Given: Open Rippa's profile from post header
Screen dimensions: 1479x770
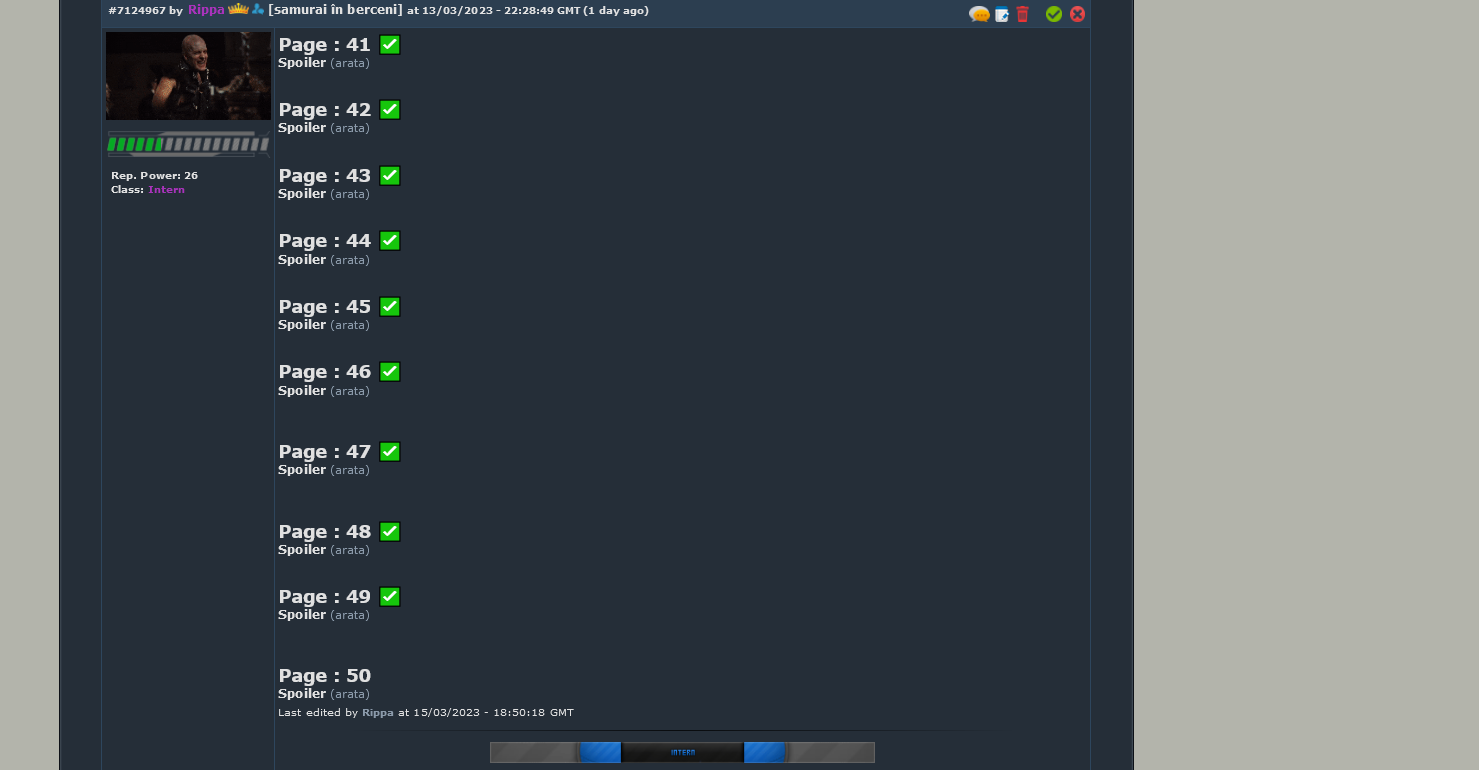Looking at the screenshot, I should tap(206, 10).
